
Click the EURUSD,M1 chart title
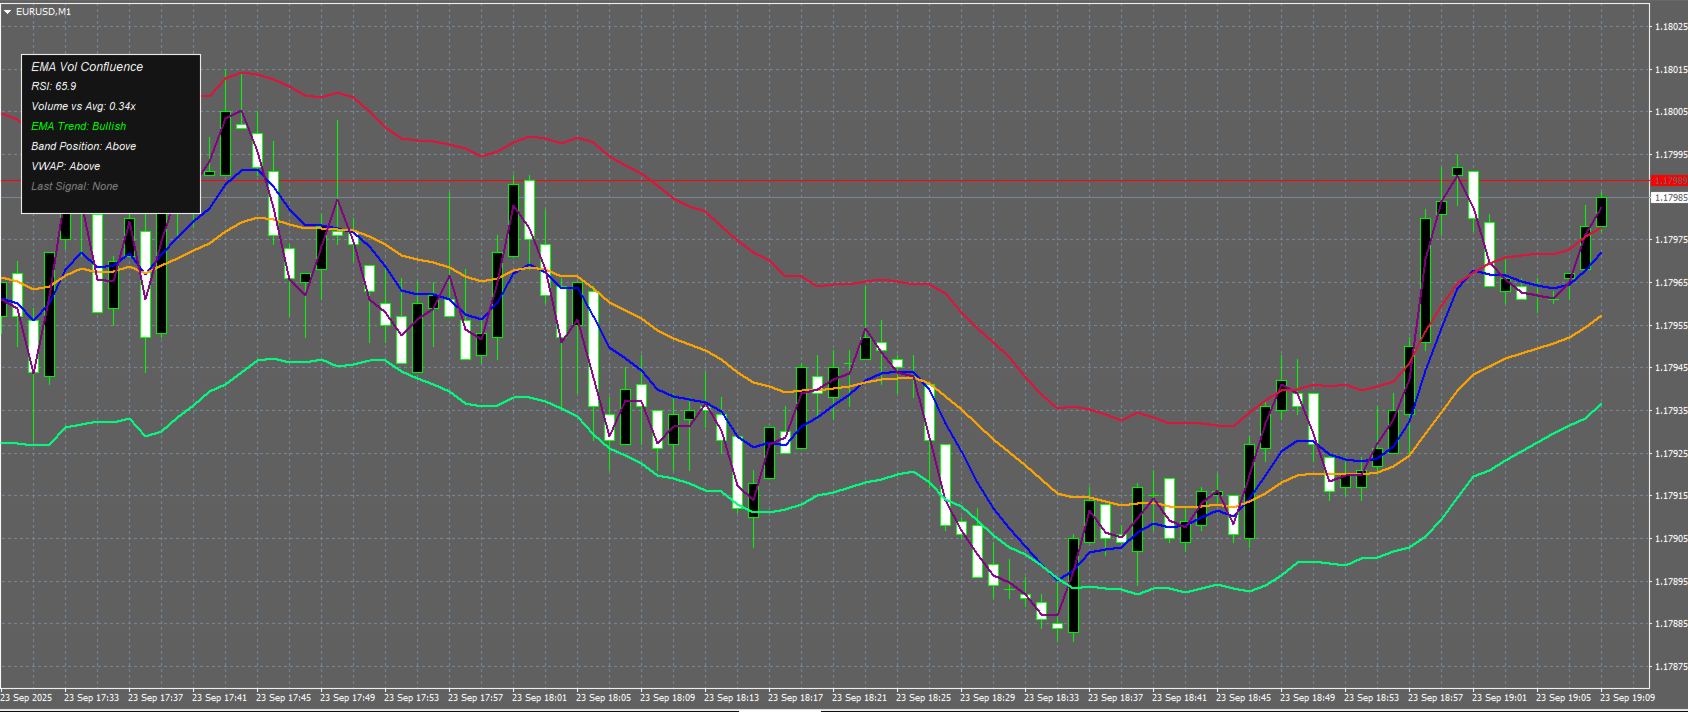click(43, 11)
